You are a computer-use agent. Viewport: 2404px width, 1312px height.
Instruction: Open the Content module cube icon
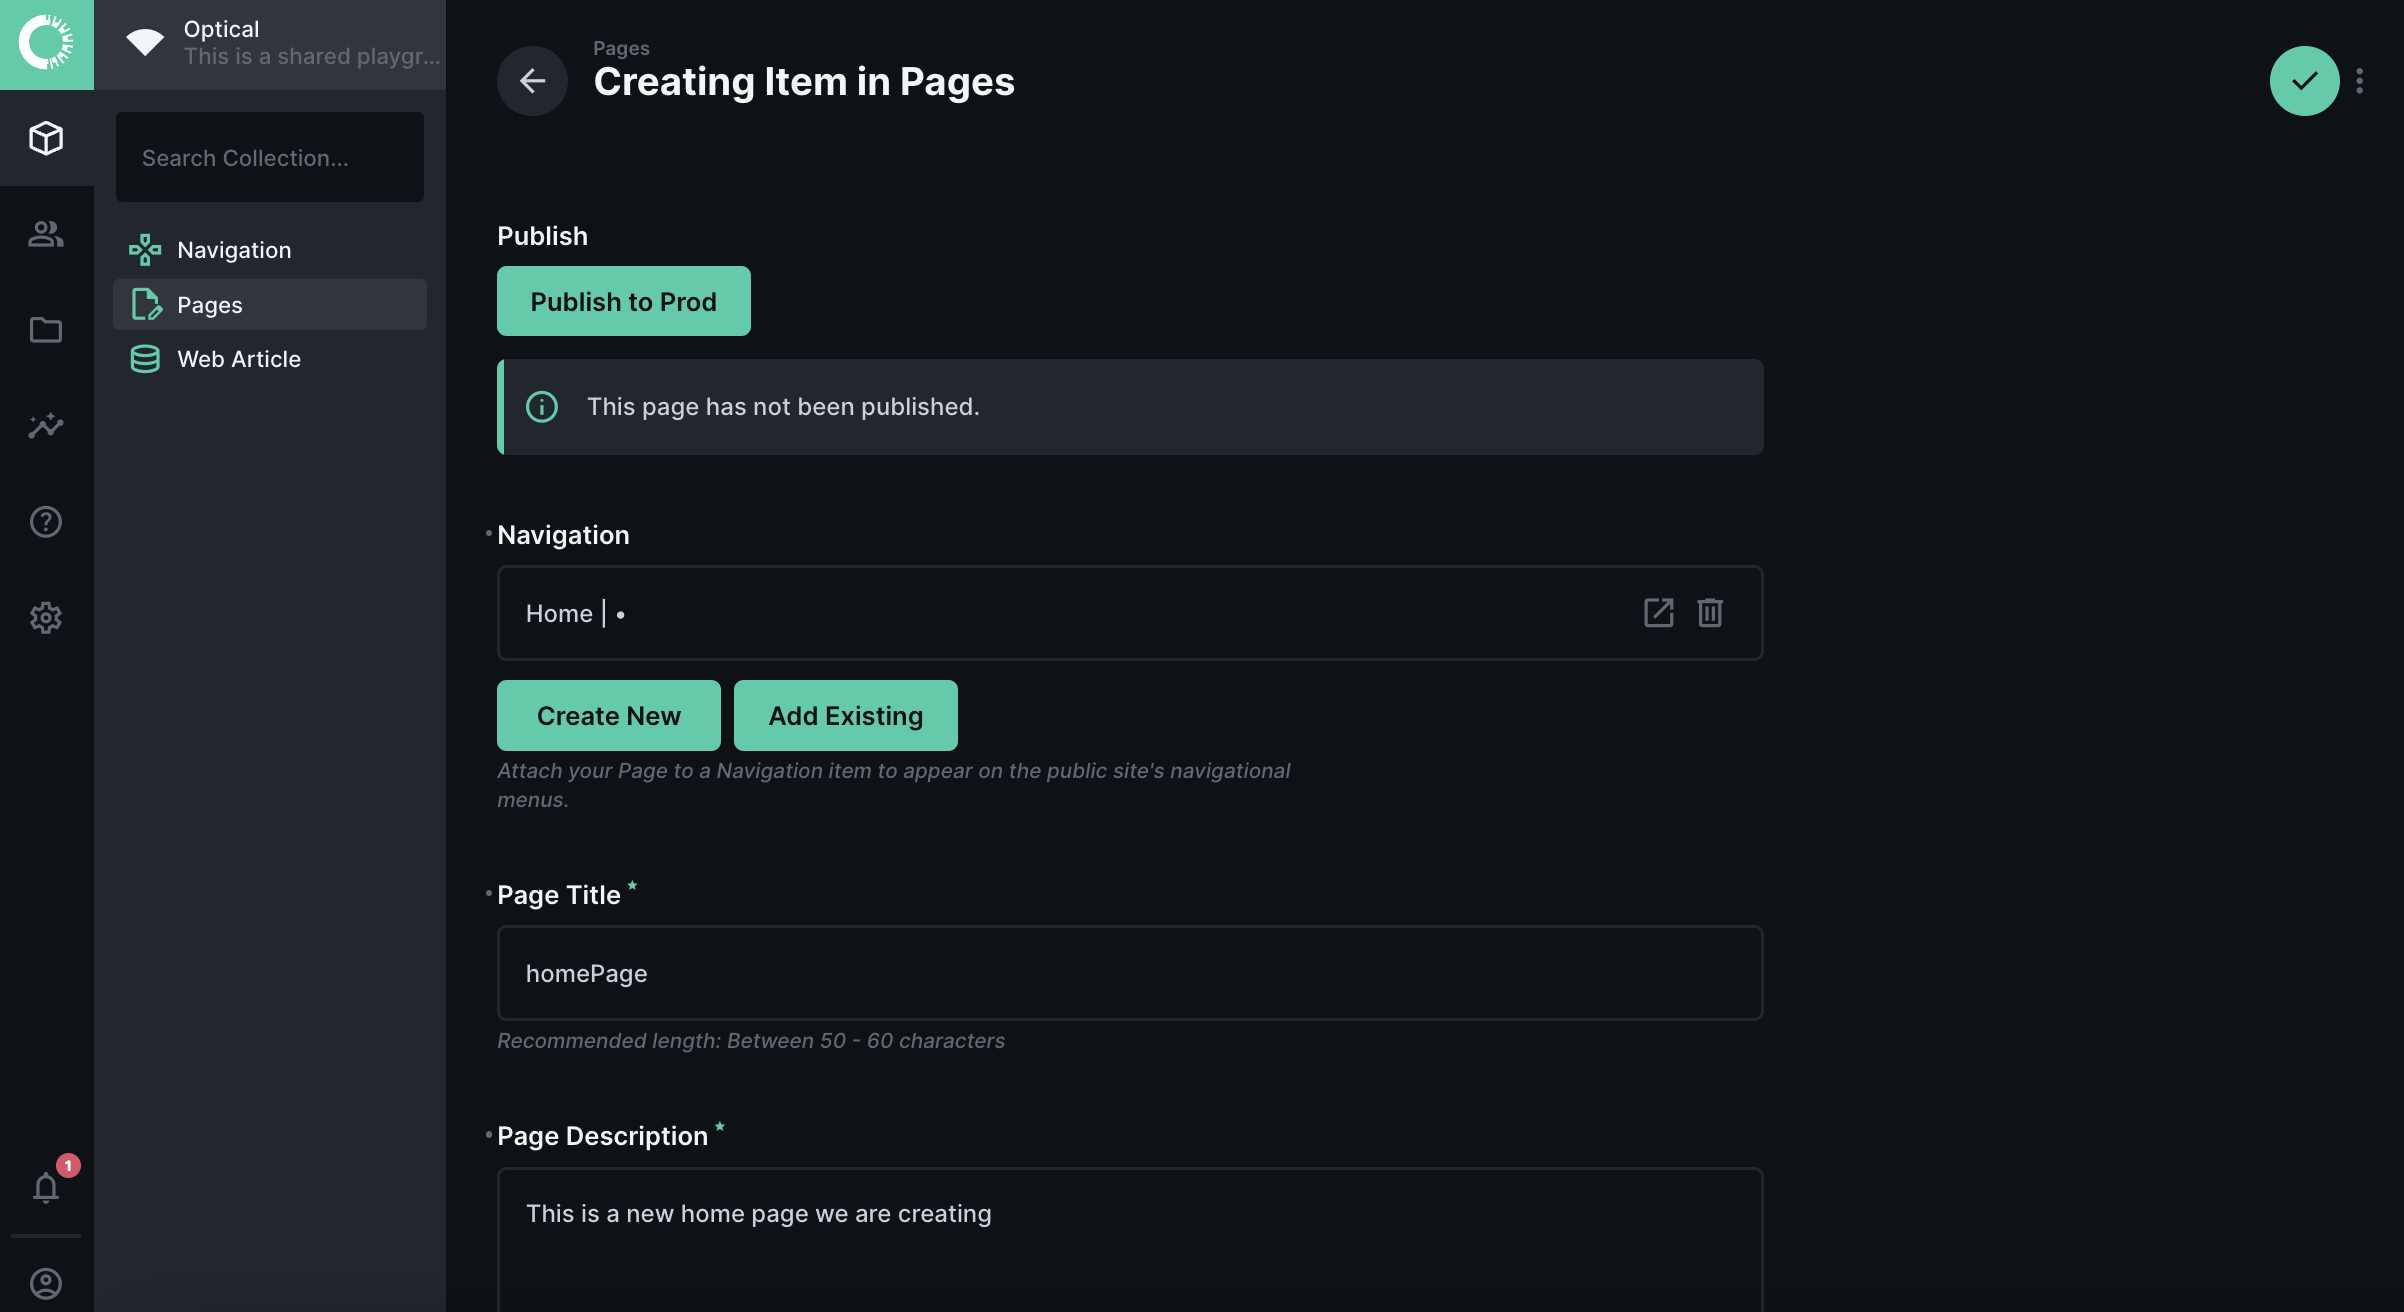(x=46, y=138)
